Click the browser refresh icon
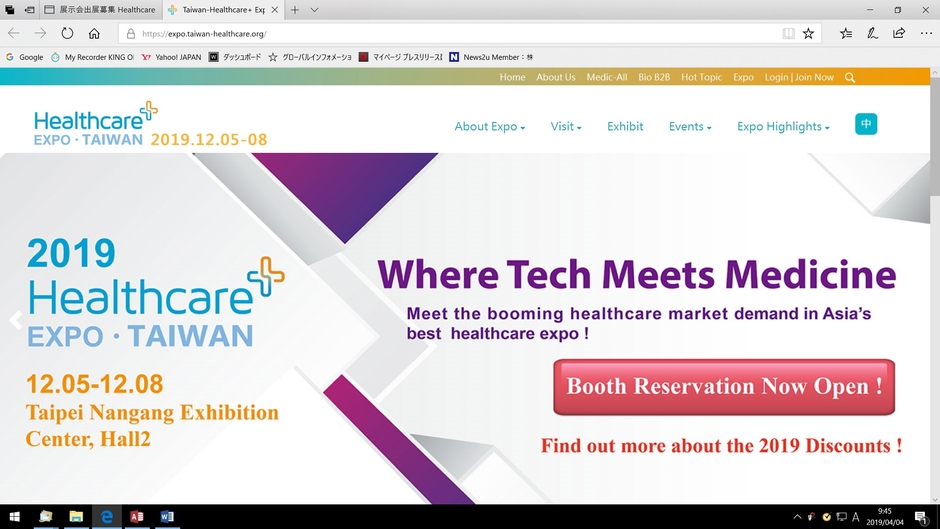This screenshot has width=940, height=529. pos(67,33)
